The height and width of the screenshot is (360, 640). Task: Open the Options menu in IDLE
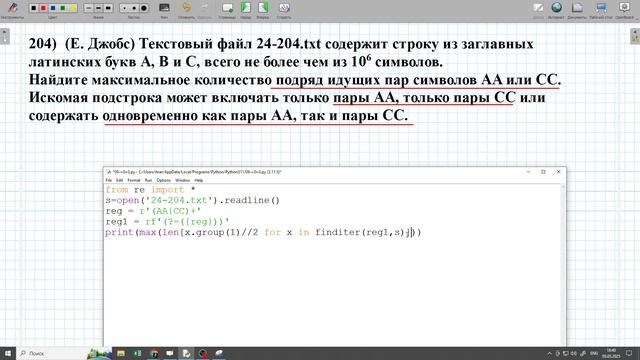(x=163, y=180)
